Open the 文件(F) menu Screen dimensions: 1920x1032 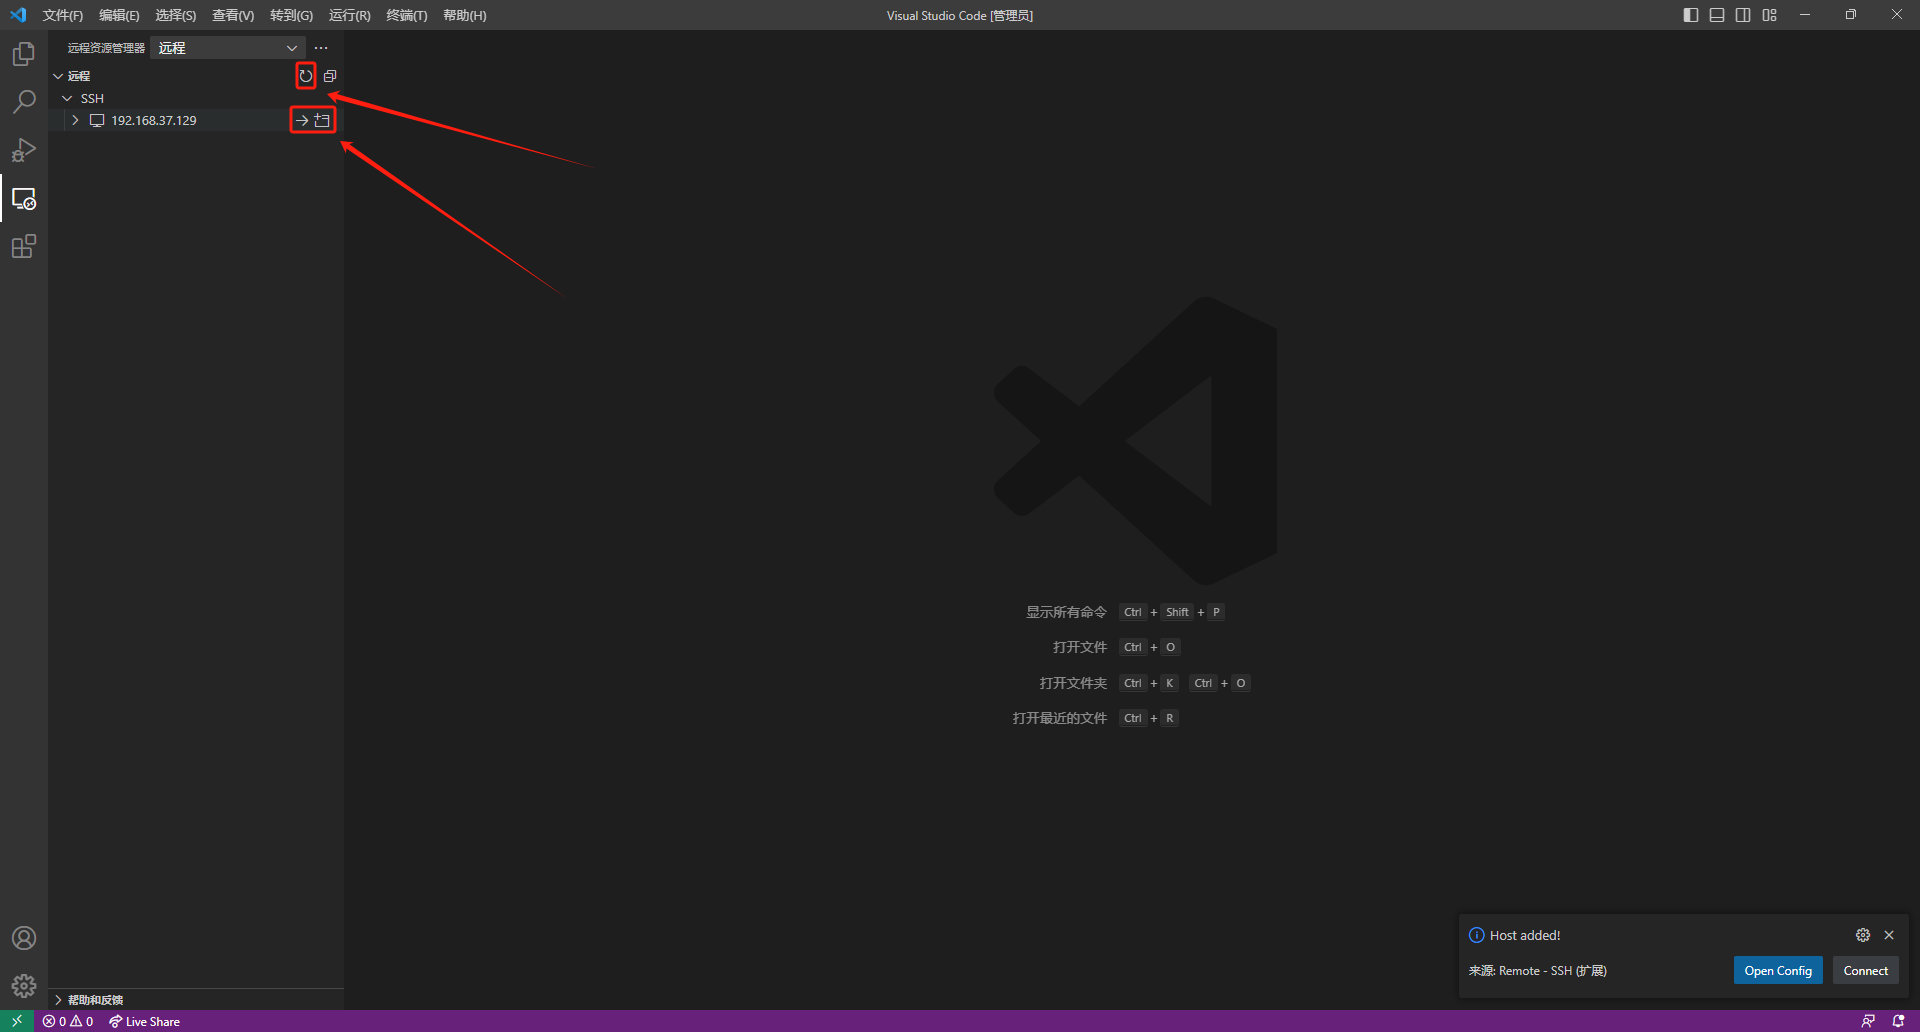tap(62, 15)
